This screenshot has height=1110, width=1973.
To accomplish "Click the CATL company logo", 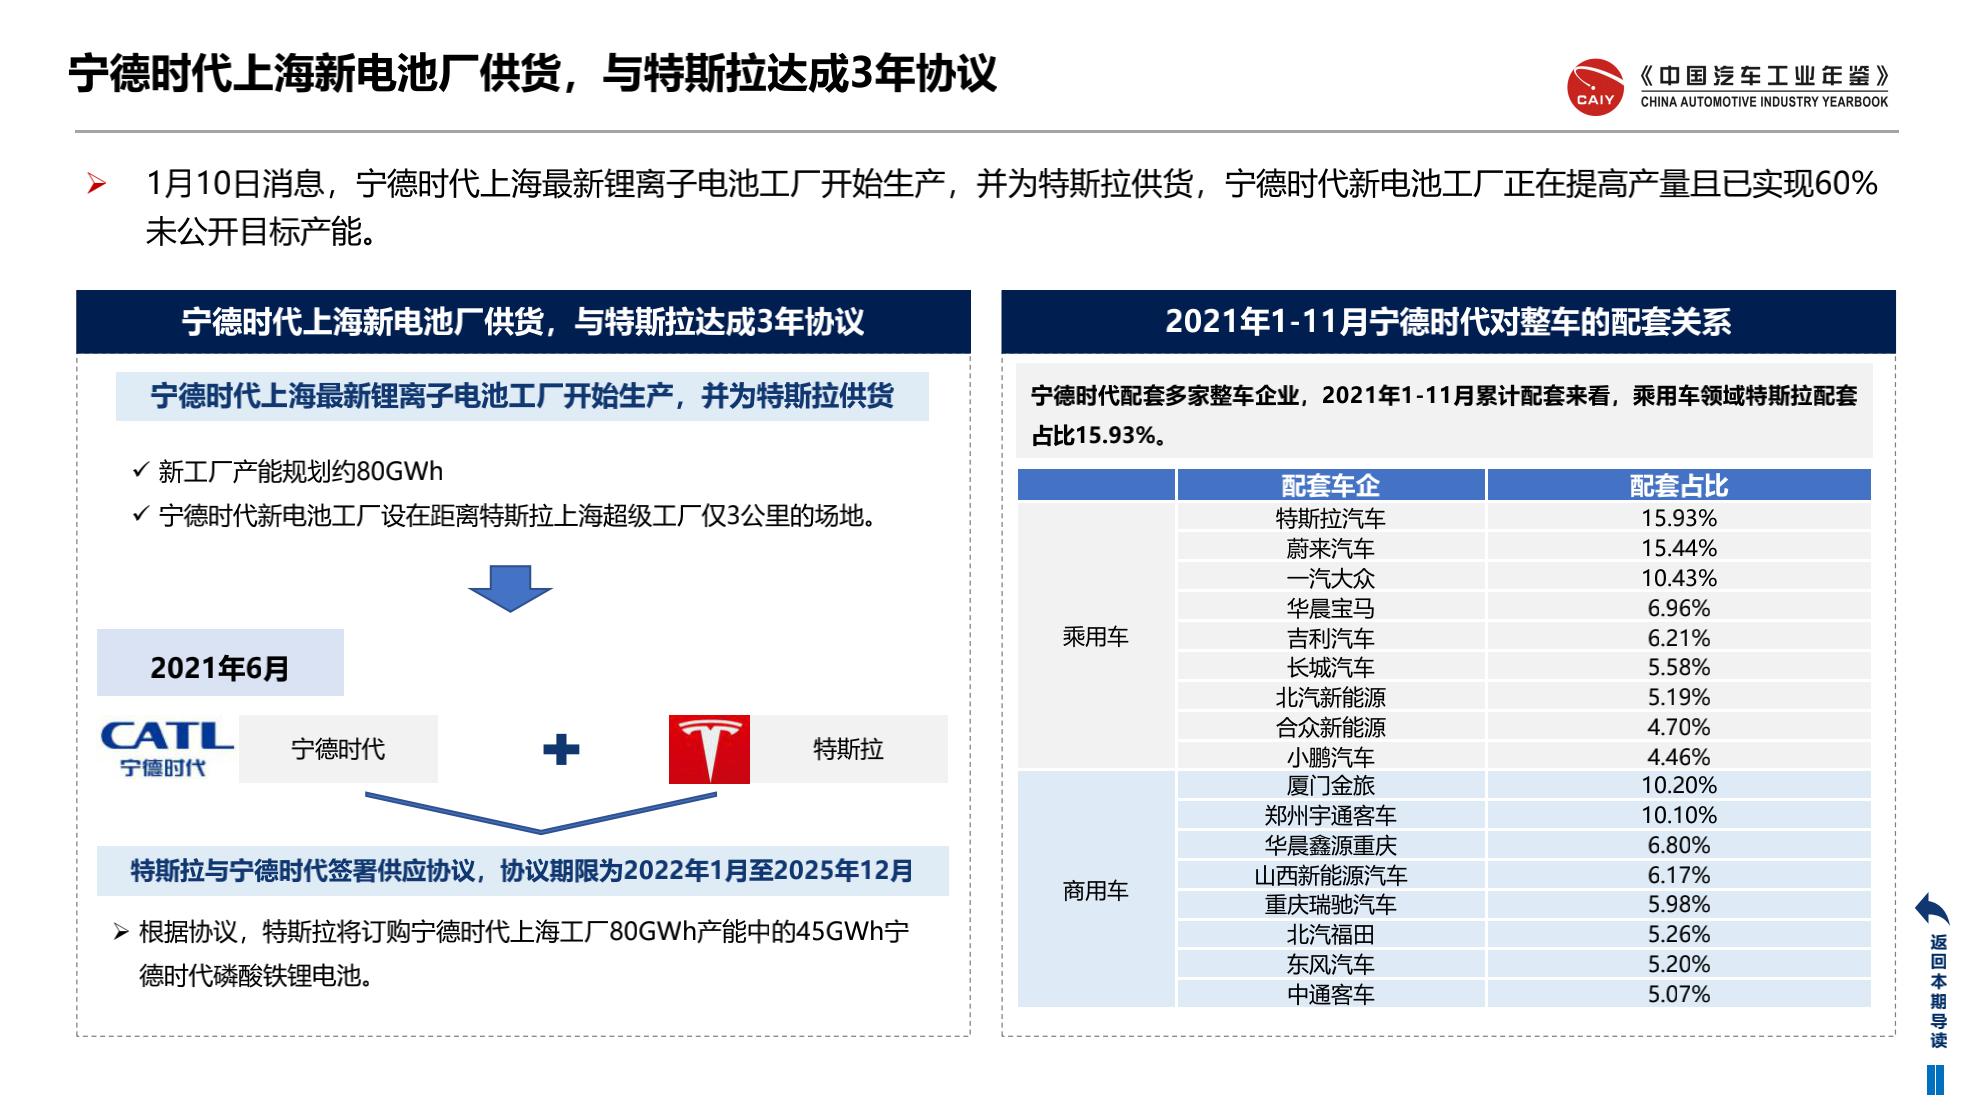I will tap(167, 749).
